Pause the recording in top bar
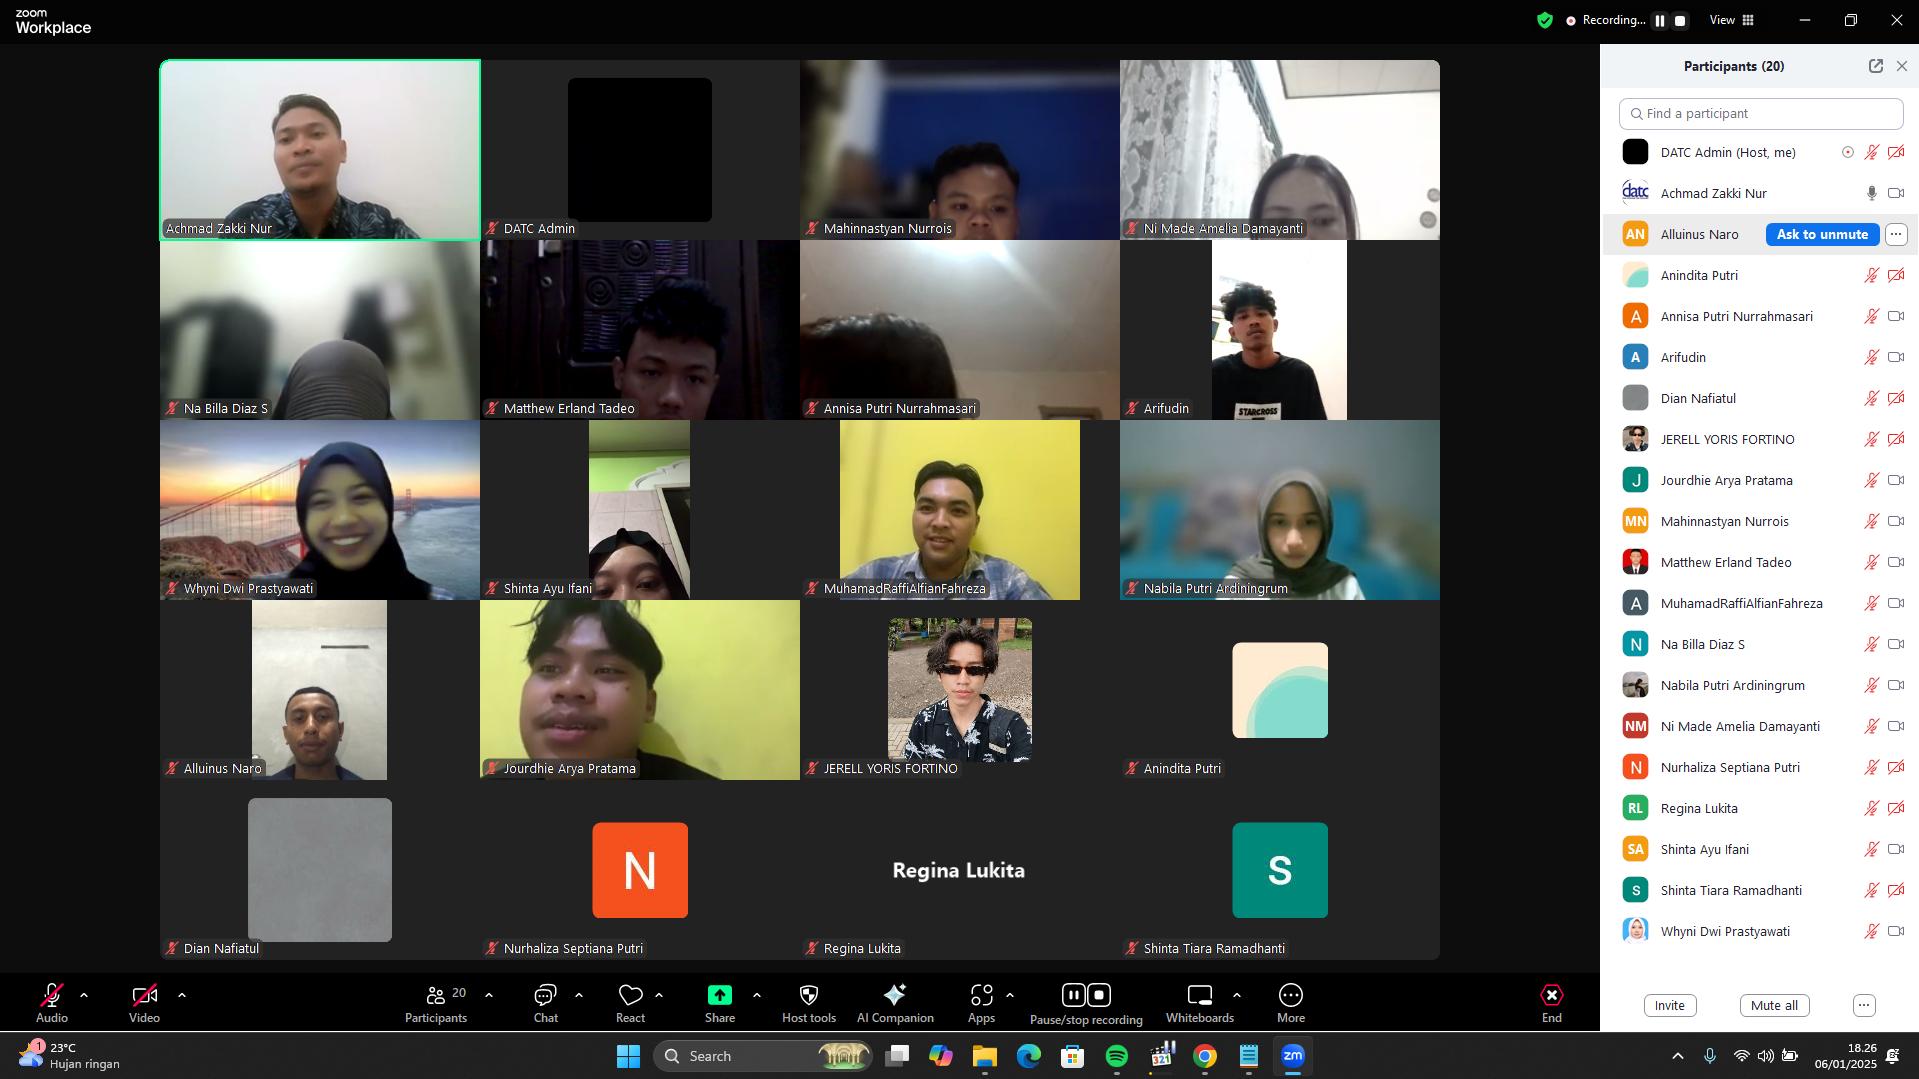The height and width of the screenshot is (1079, 1919). coord(1660,20)
